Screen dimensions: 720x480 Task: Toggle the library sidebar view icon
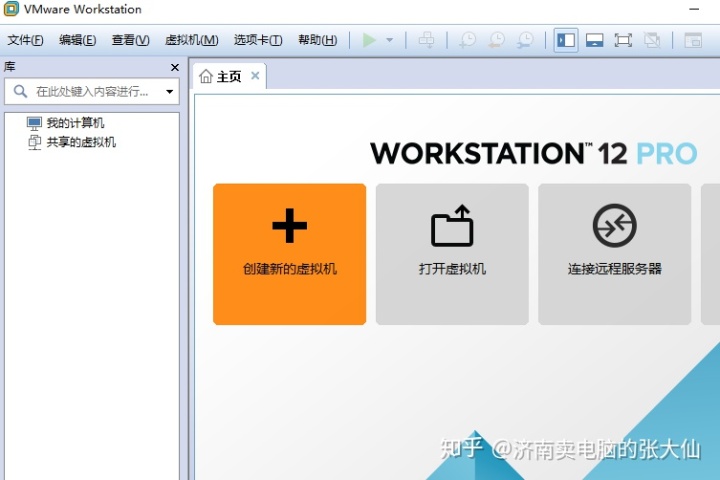click(566, 40)
